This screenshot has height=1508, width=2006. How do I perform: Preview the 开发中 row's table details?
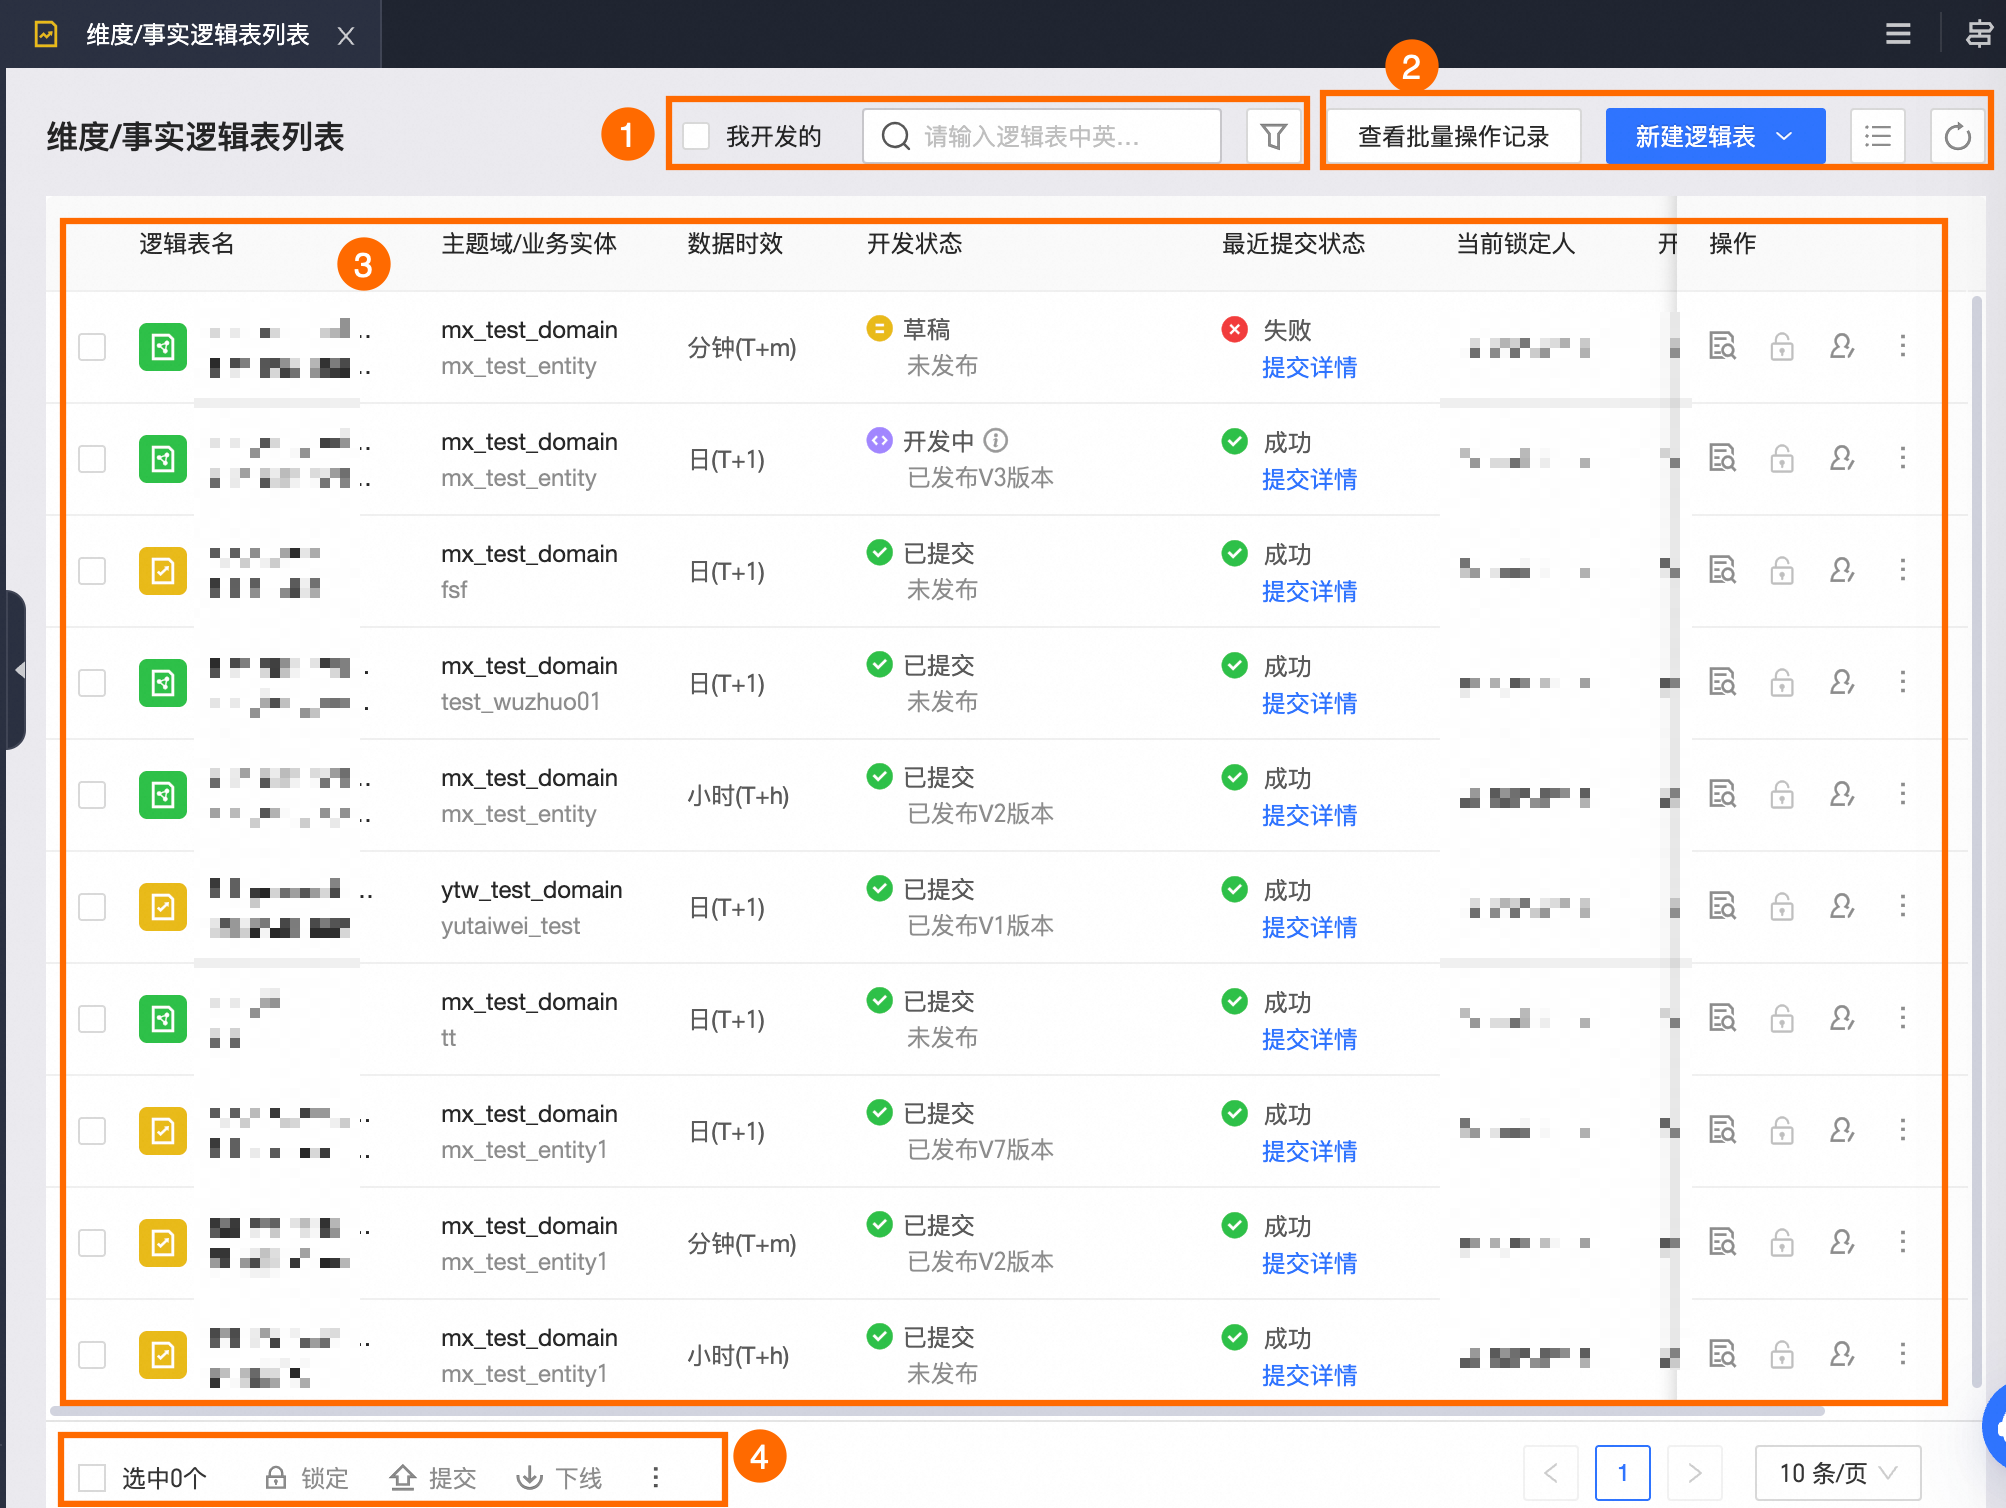[1722, 458]
